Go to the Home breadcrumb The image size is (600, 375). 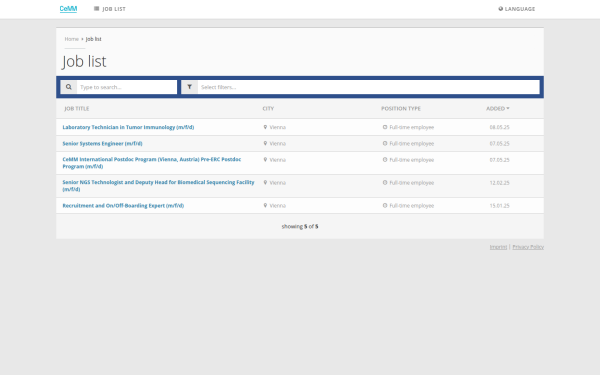tap(72, 39)
